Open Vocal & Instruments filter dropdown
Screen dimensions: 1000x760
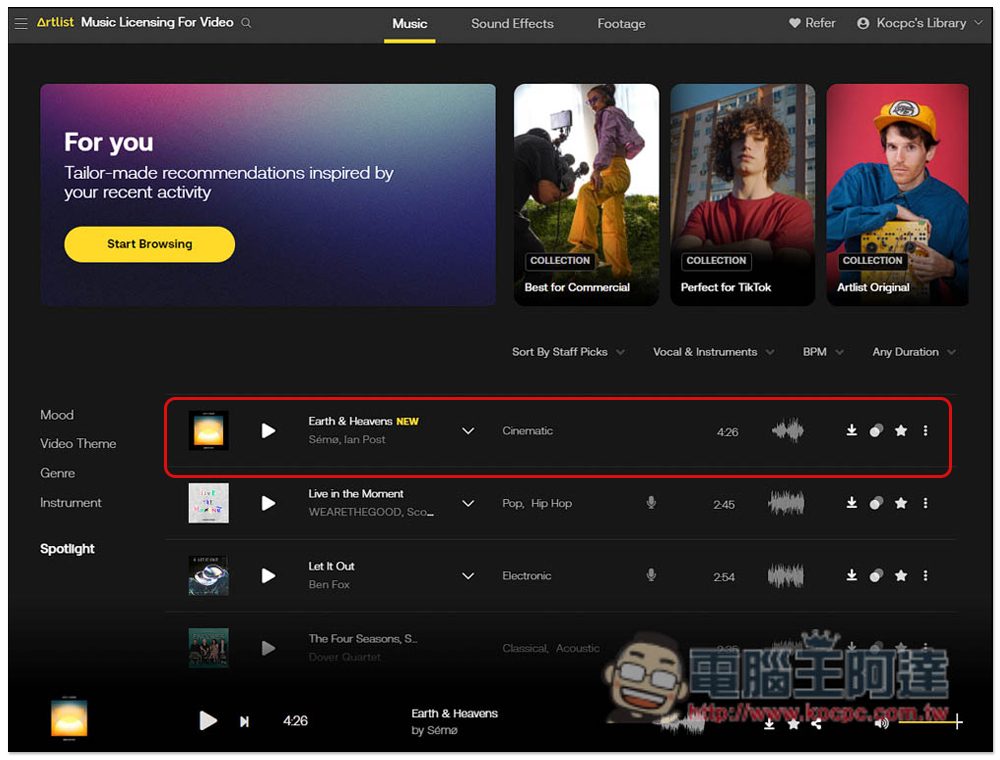[713, 352]
